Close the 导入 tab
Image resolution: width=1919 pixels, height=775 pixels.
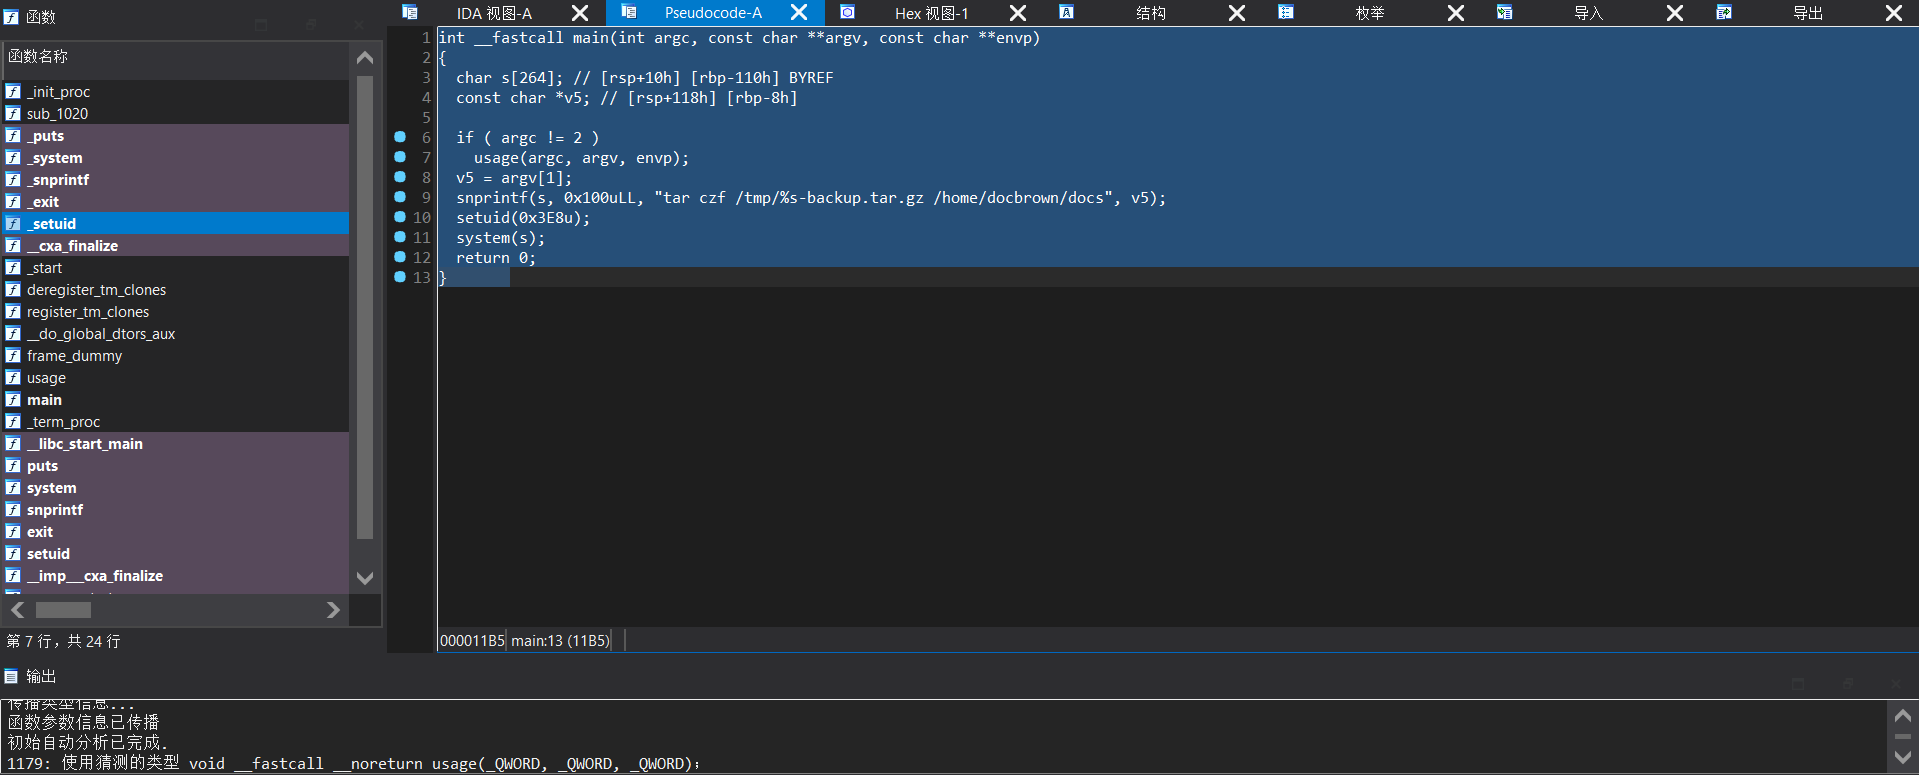point(1675,13)
